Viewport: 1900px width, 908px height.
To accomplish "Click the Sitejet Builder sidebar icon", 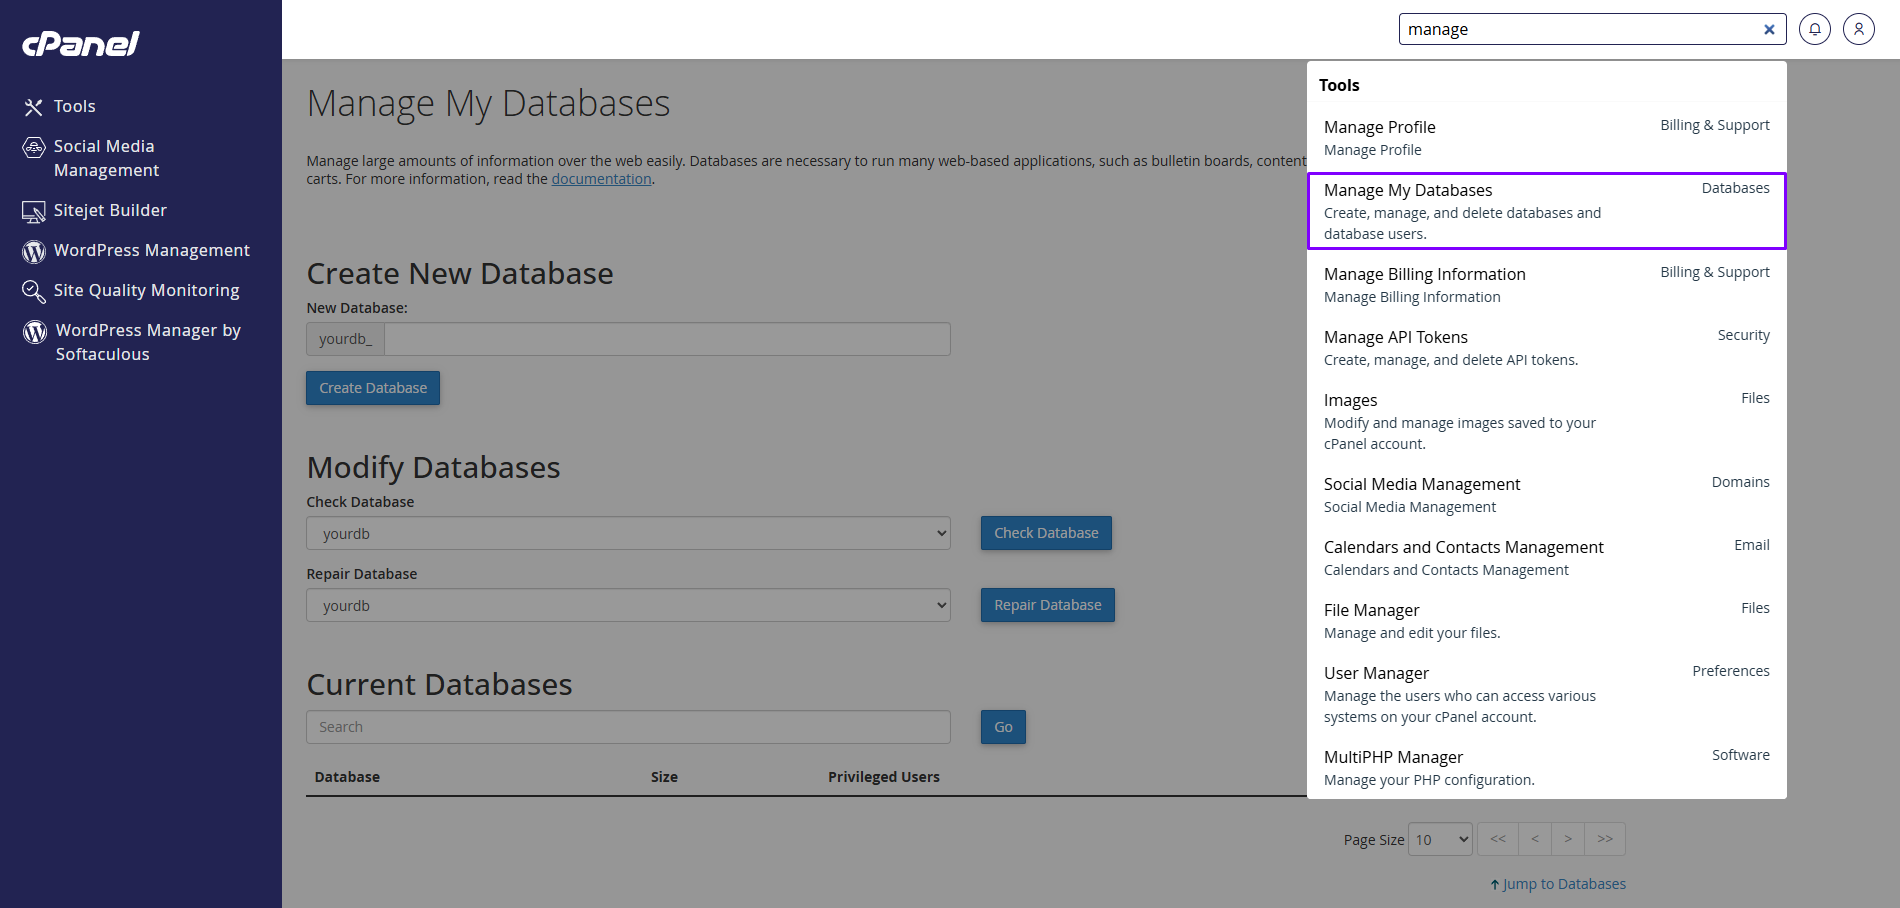I will pos(34,211).
